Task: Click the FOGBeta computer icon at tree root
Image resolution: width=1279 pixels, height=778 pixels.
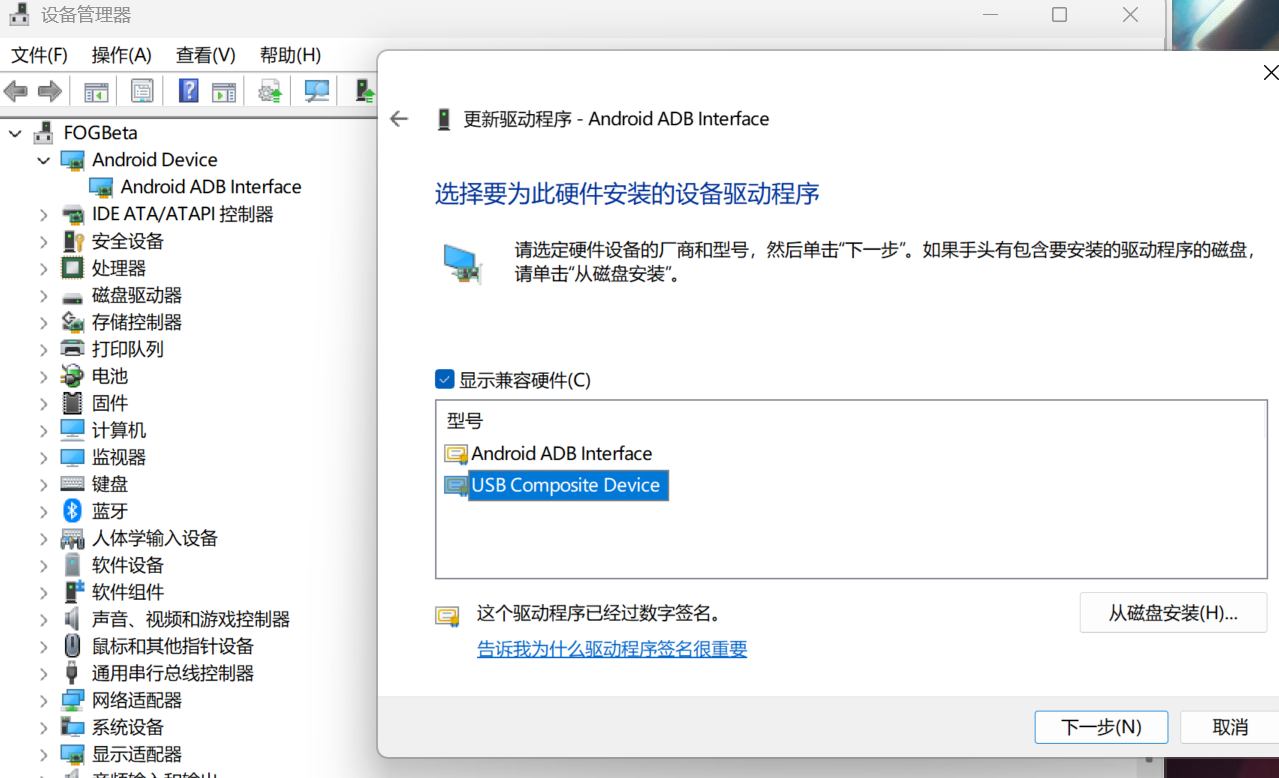Action: coord(43,132)
